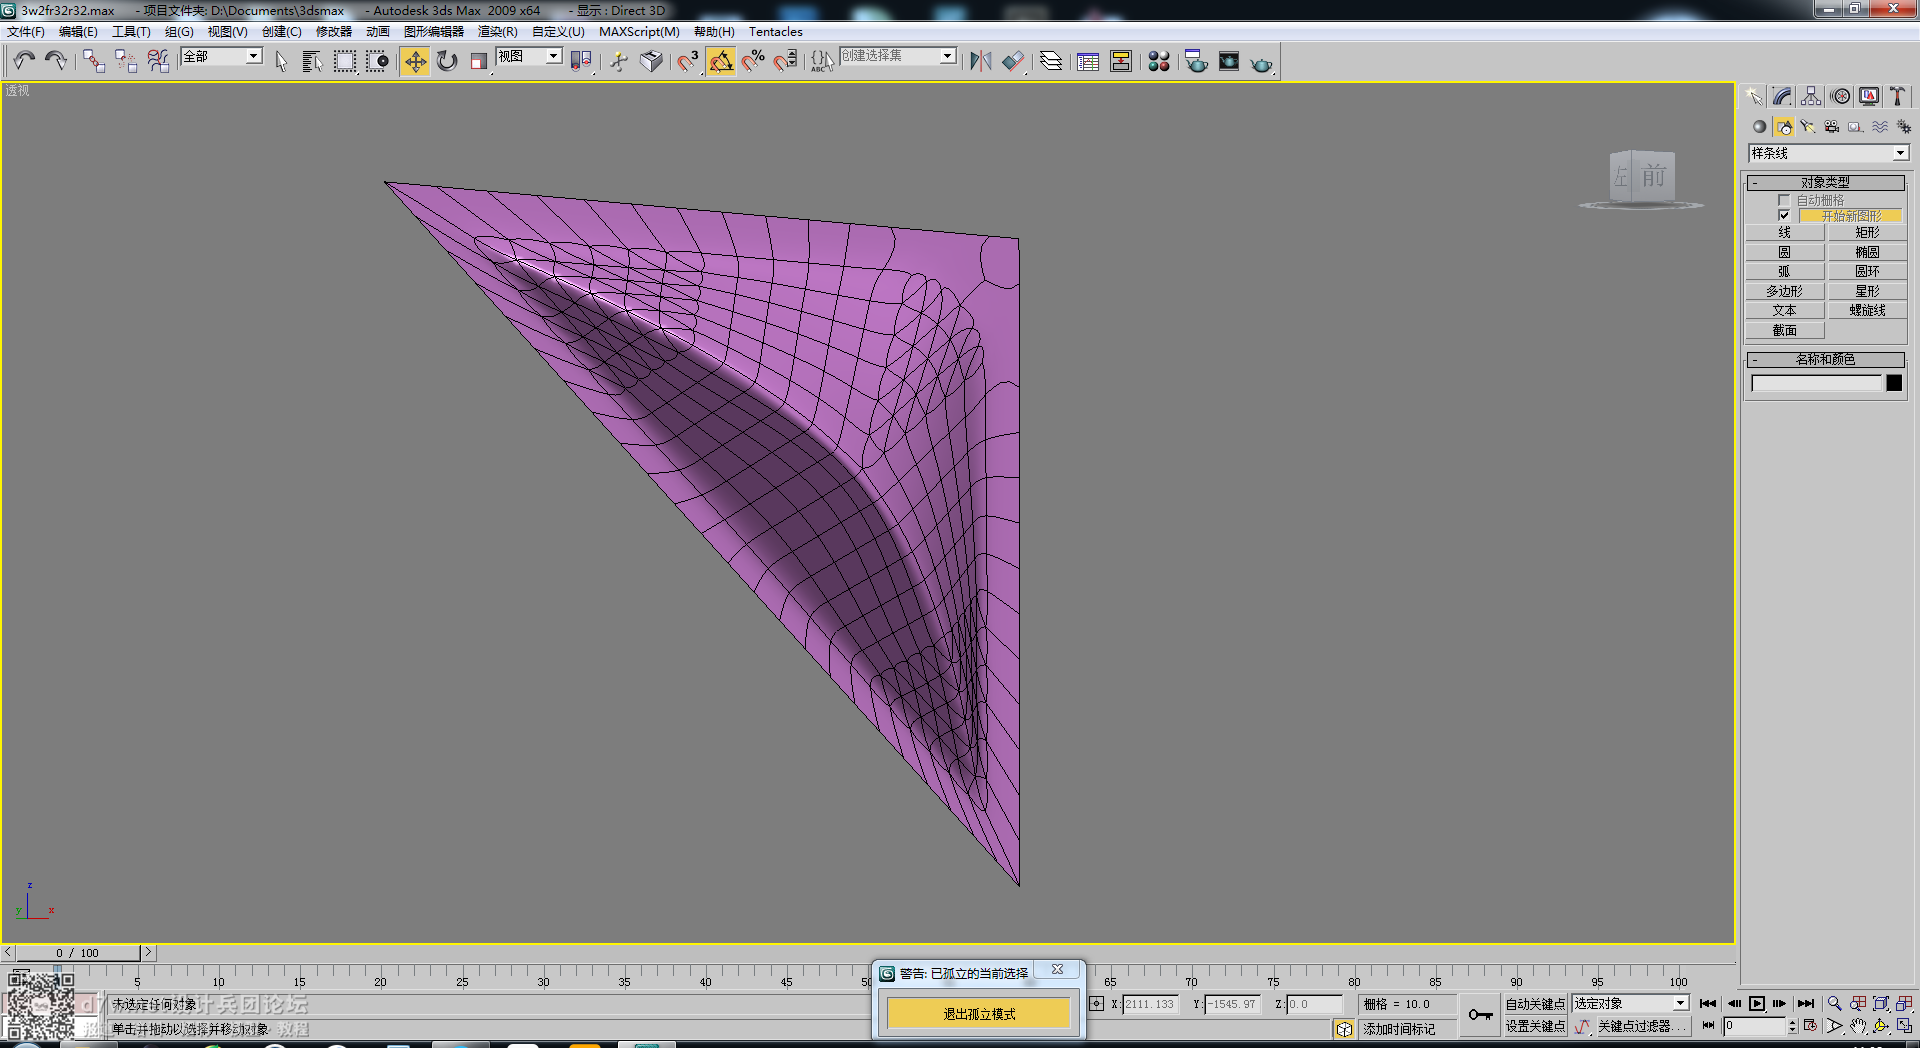The width and height of the screenshot is (1920, 1048).
Task: Toggle the Angle Snap button
Action: 721,61
